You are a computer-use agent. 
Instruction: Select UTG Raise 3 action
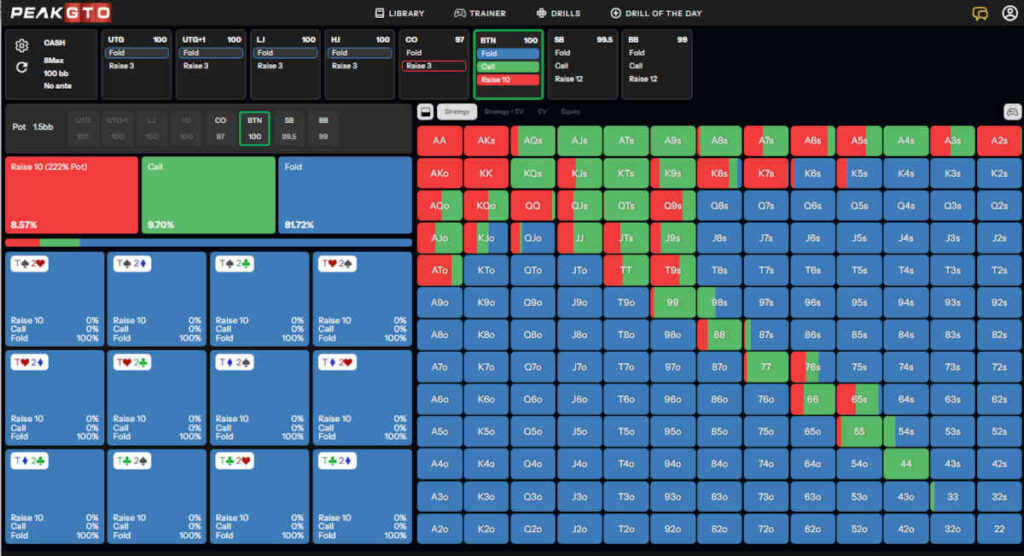(x=136, y=66)
